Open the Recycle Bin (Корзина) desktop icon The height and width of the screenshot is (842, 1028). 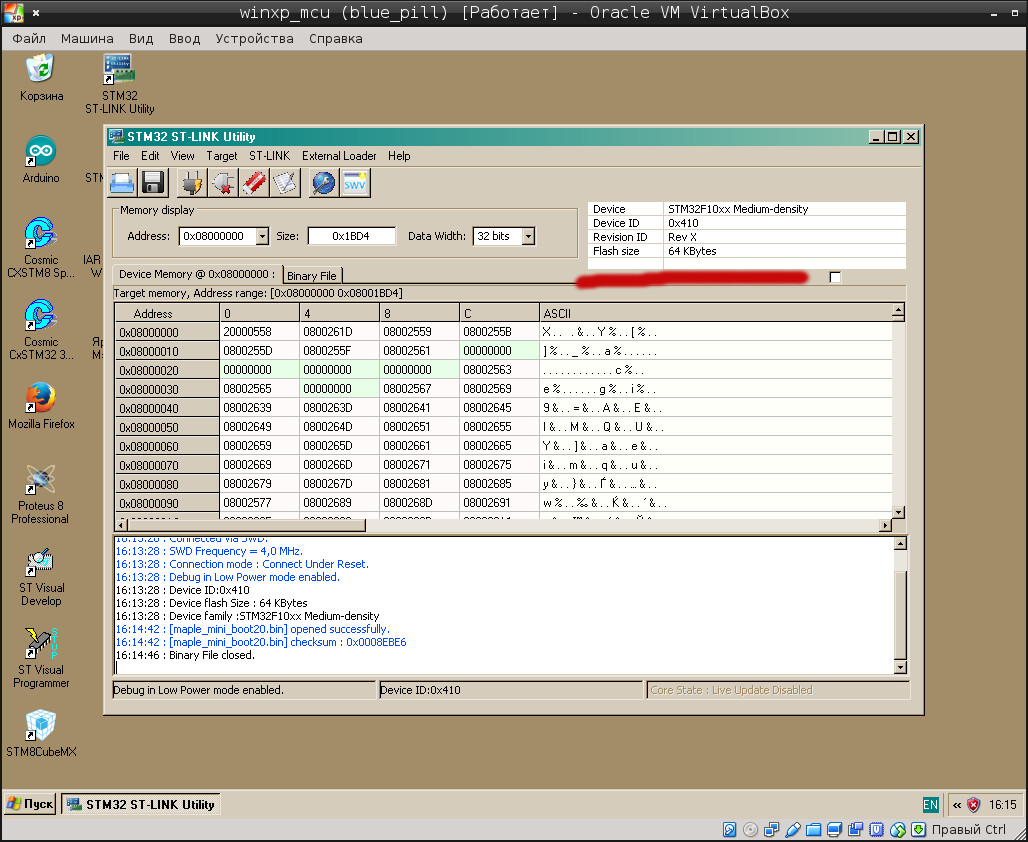point(41,77)
